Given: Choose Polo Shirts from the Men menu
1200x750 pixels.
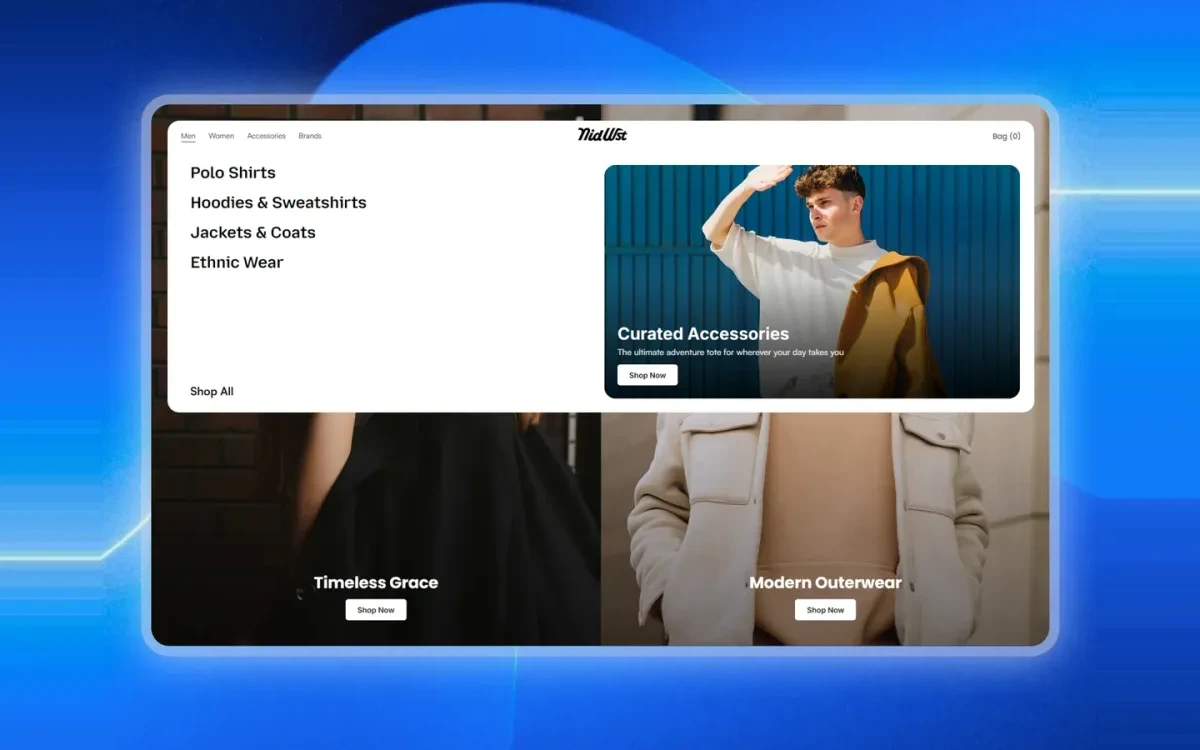Looking at the screenshot, I should tap(233, 173).
